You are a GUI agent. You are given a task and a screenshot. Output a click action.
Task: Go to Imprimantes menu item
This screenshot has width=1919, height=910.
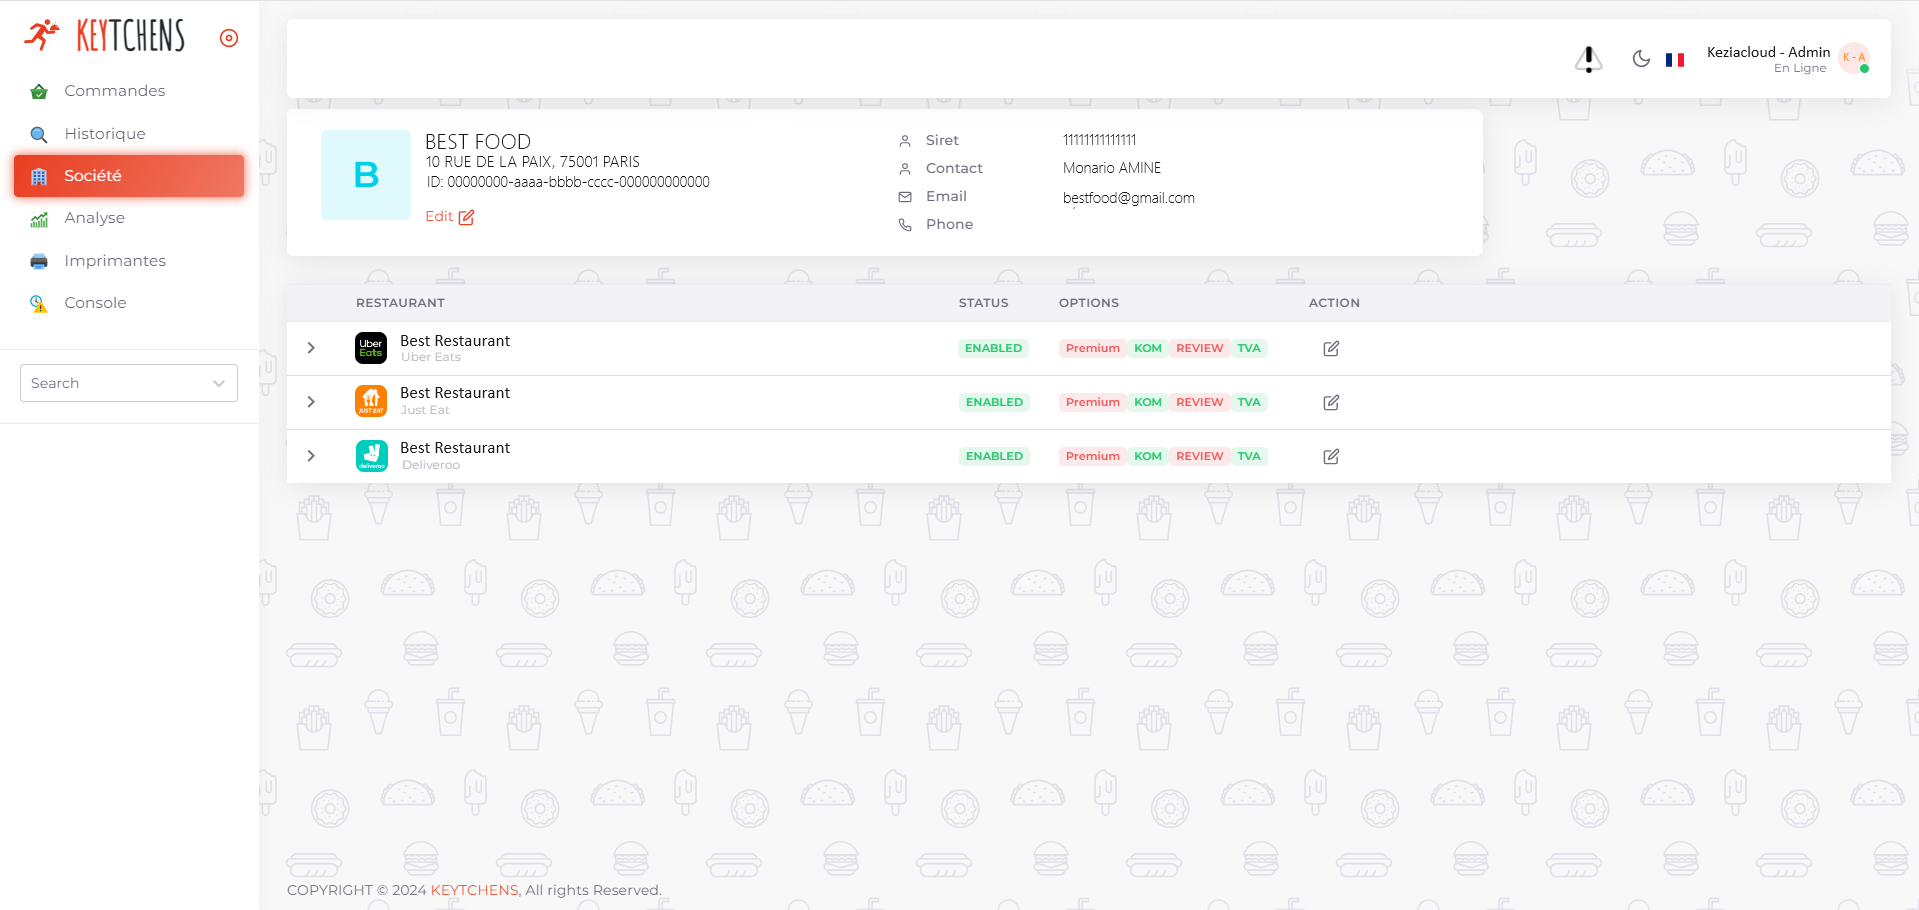tap(115, 261)
